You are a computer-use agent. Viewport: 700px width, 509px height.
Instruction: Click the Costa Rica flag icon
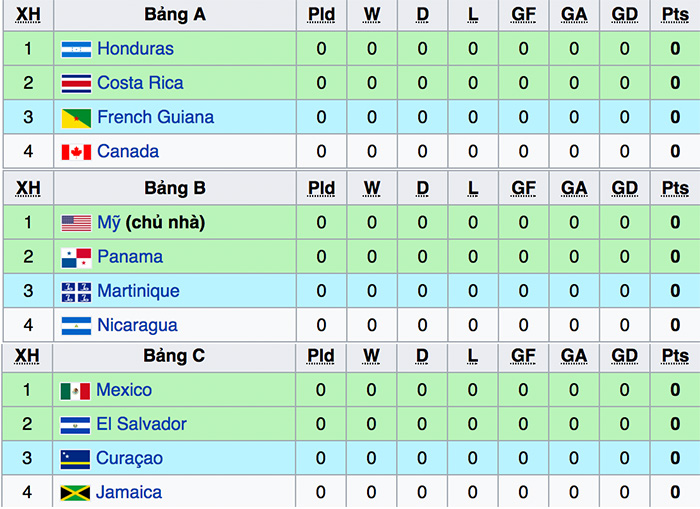point(76,83)
